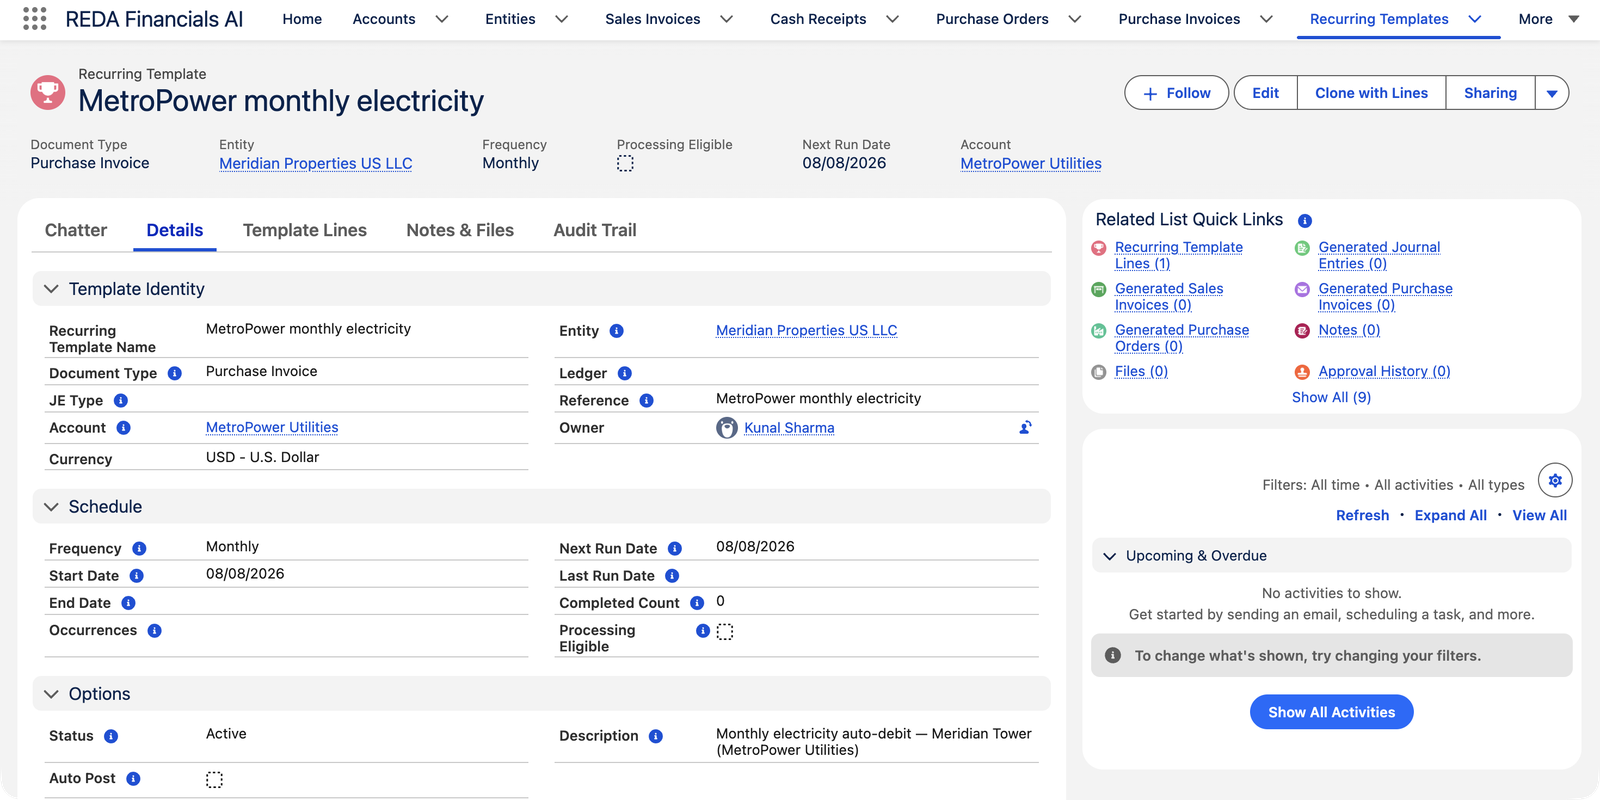Click info icon beside Status field
This screenshot has width=1600, height=800.
tap(111, 736)
